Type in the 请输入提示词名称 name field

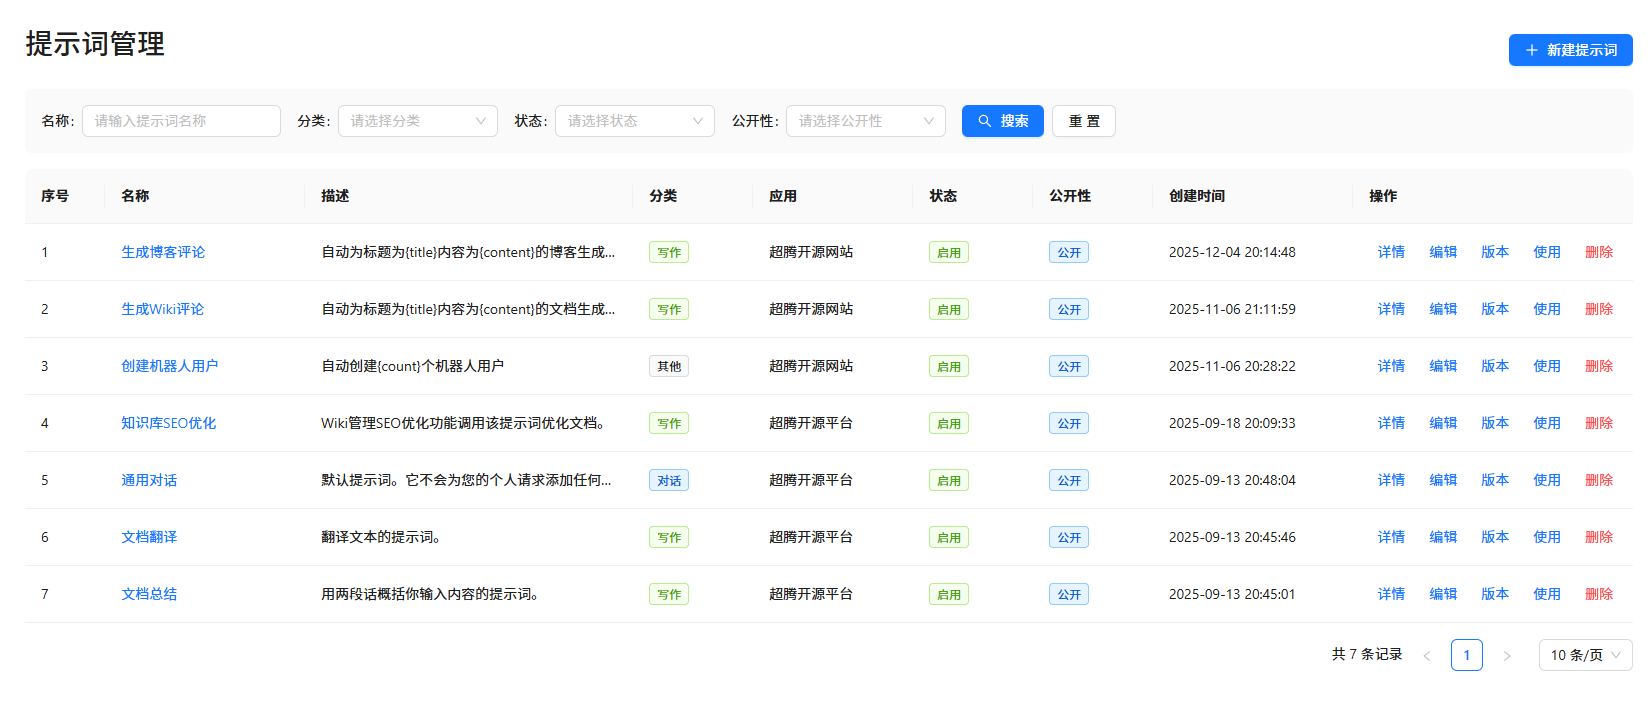click(x=181, y=121)
